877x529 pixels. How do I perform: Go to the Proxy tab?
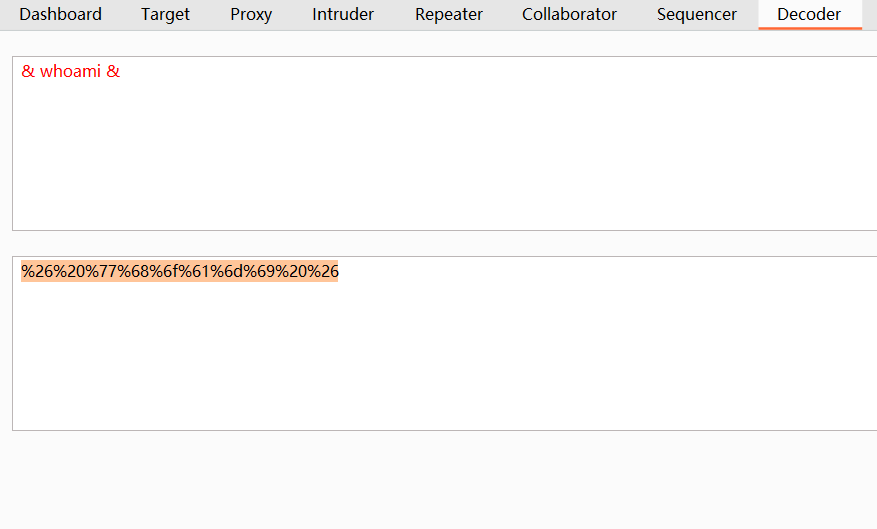click(251, 14)
